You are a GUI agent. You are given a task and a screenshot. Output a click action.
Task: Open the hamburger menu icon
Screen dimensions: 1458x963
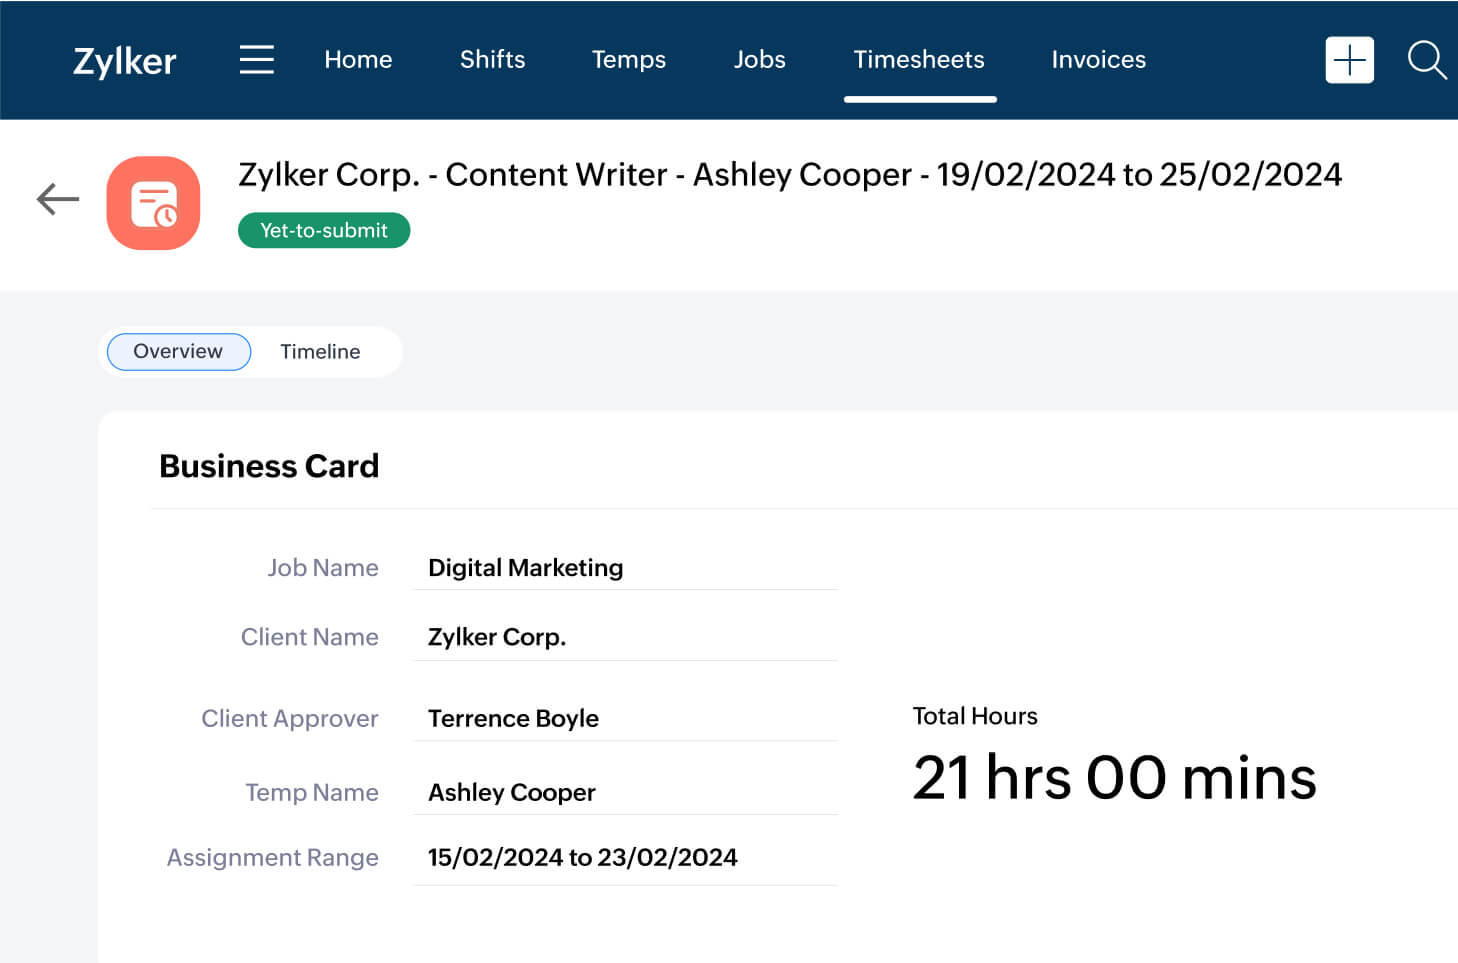(256, 60)
